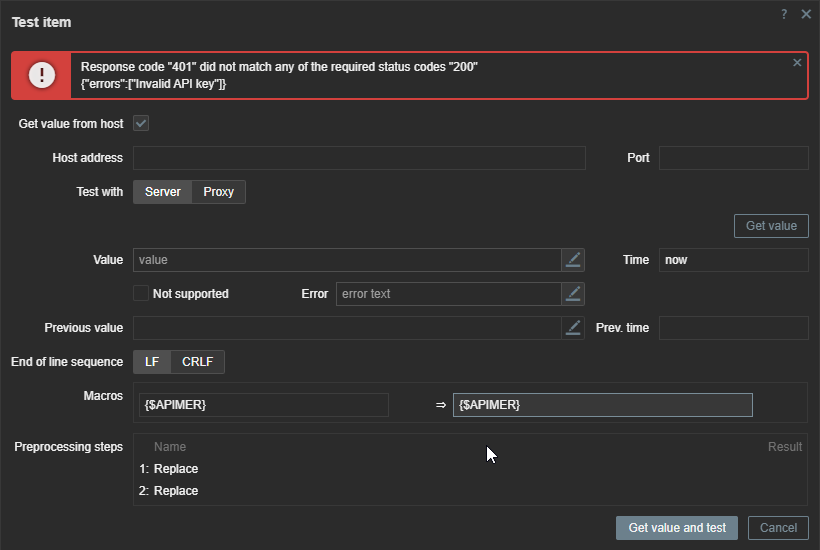Image resolution: width=820 pixels, height=550 pixels.
Task: Select Proxy under Test with
Action: click(x=218, y=192)
